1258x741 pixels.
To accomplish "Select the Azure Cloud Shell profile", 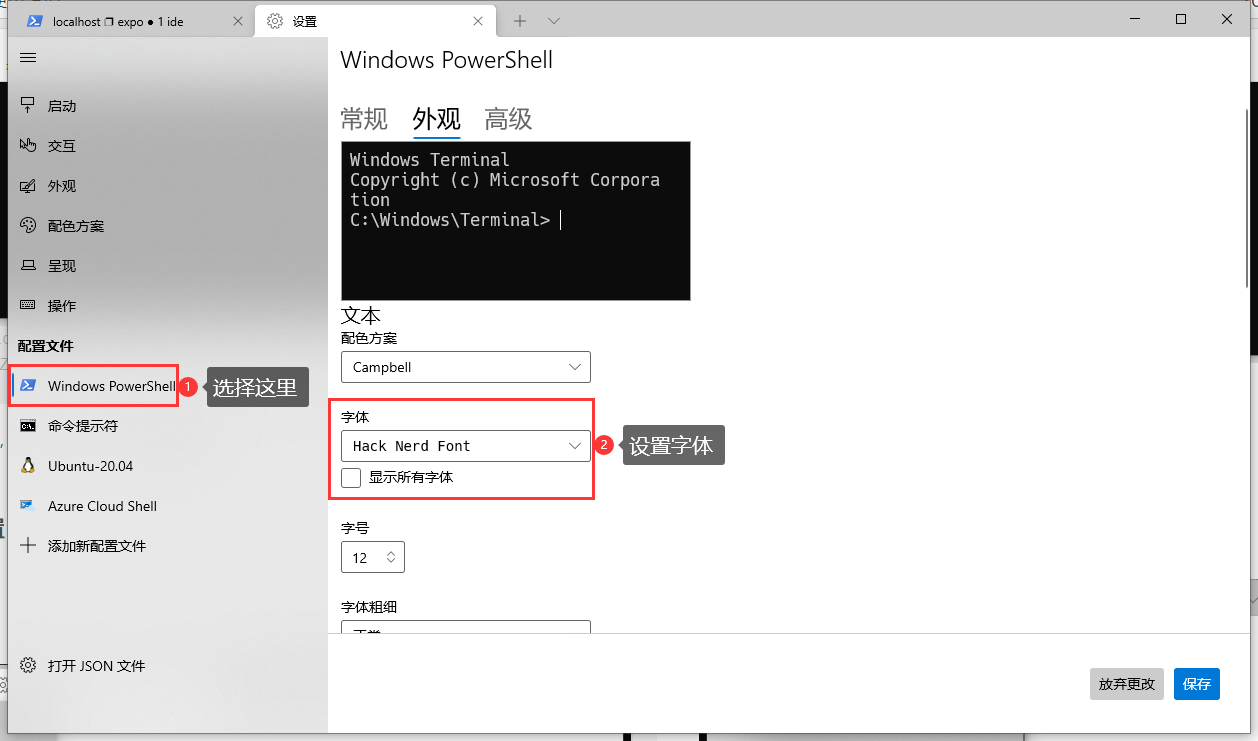I will click(168, 506).
